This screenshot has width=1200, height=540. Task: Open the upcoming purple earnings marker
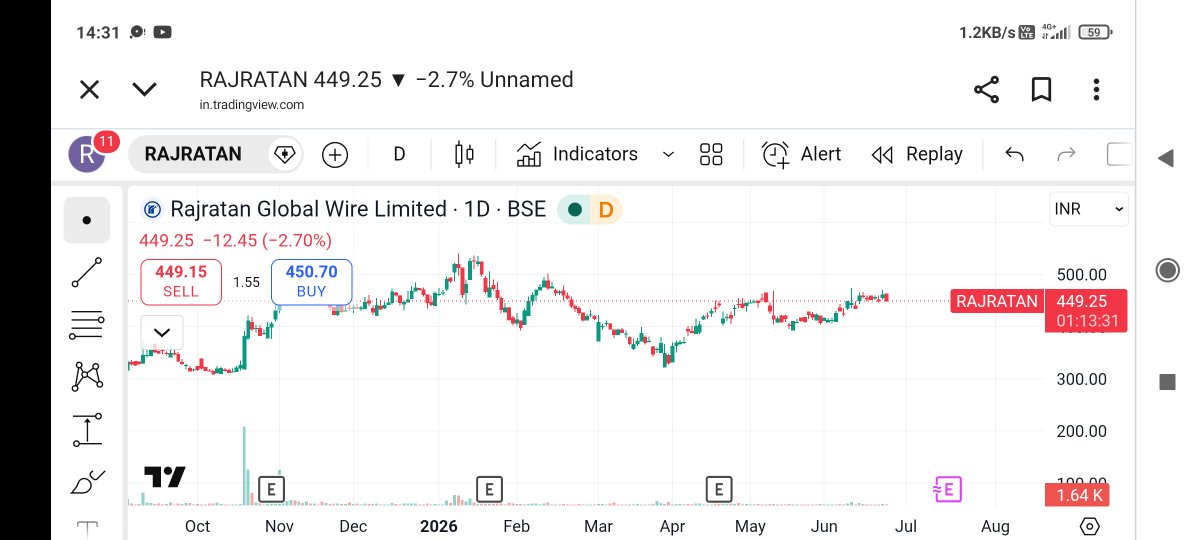[947, 489]
